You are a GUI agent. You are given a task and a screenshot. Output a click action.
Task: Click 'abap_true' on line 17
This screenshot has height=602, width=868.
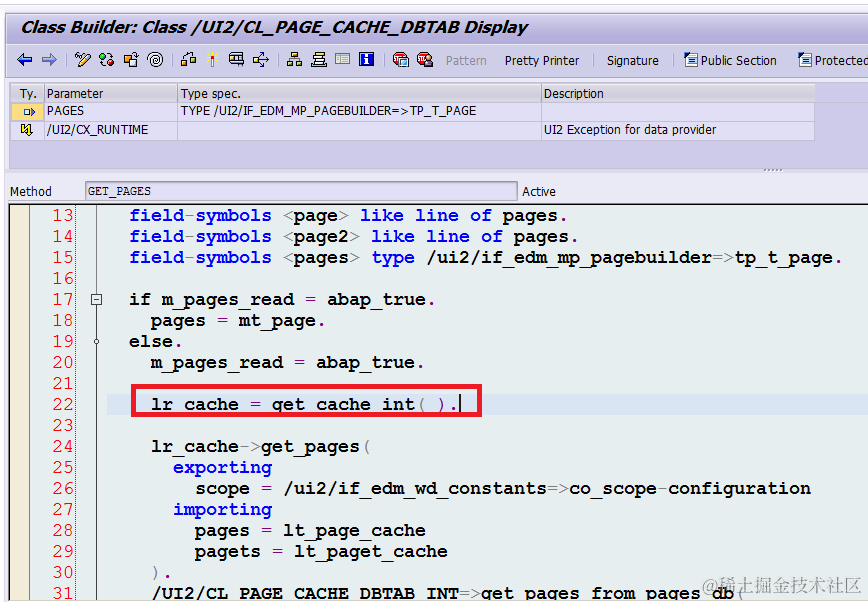pyautogui.click(x=376, y=300)
